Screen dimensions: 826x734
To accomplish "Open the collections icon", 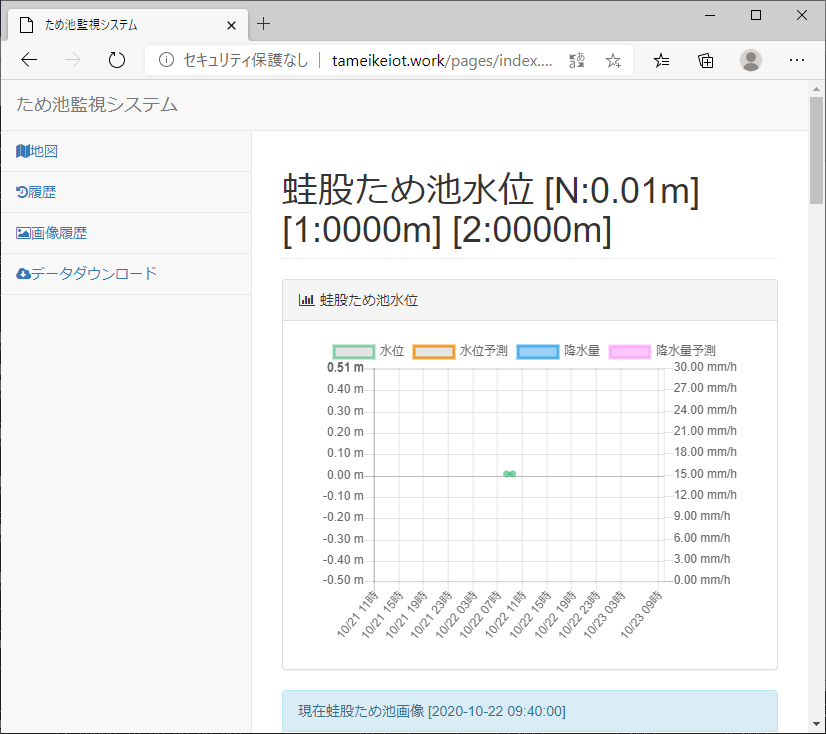I will click(x=706, y=61).
